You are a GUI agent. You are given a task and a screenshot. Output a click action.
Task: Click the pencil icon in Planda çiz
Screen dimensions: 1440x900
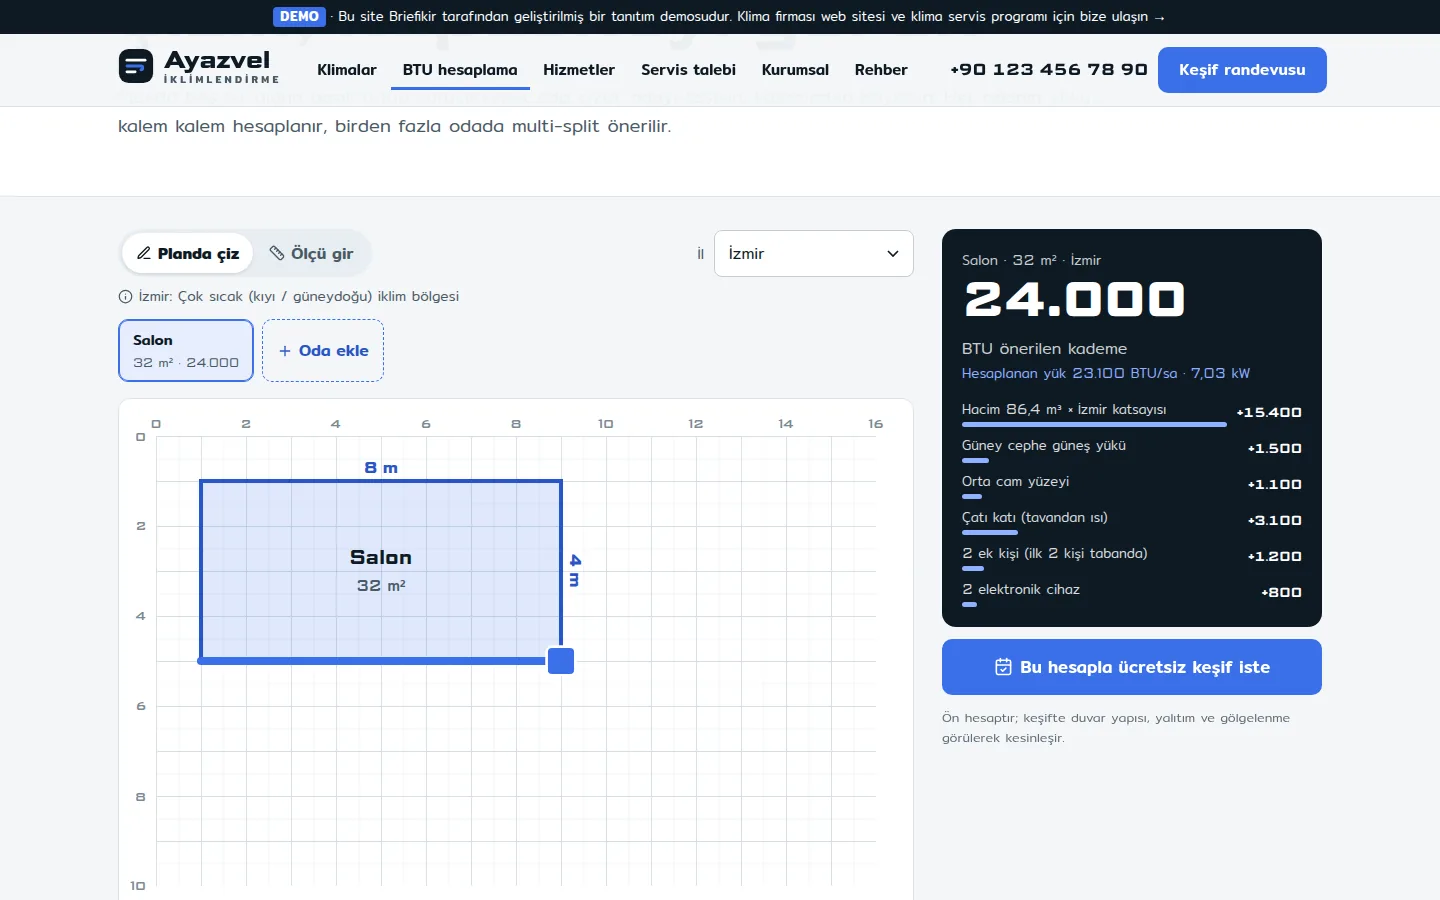click(144, 253)
